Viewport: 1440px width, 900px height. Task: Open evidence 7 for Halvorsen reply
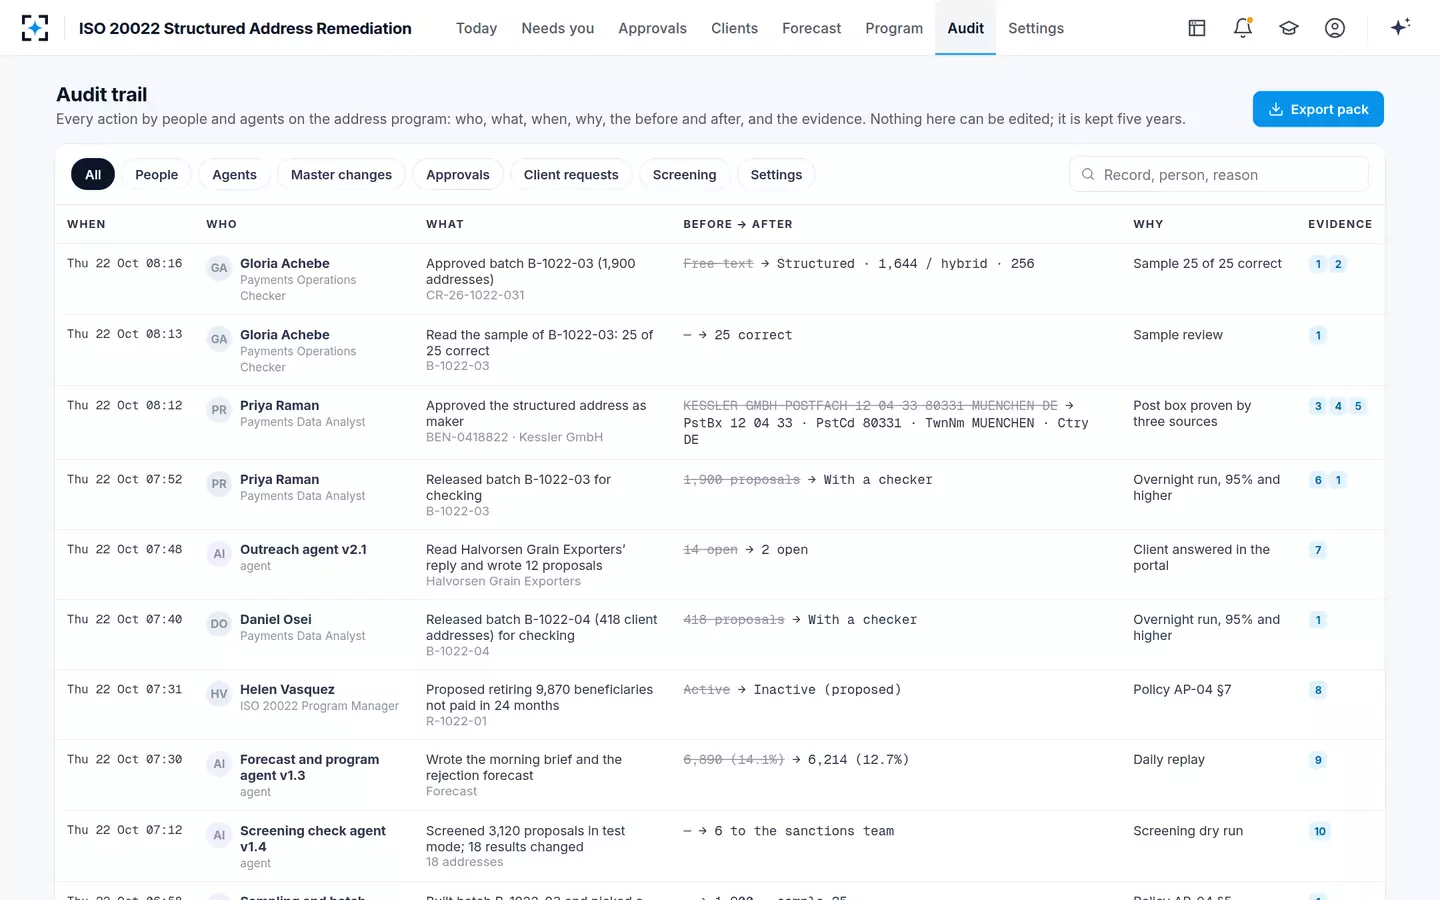[1318, 550]
